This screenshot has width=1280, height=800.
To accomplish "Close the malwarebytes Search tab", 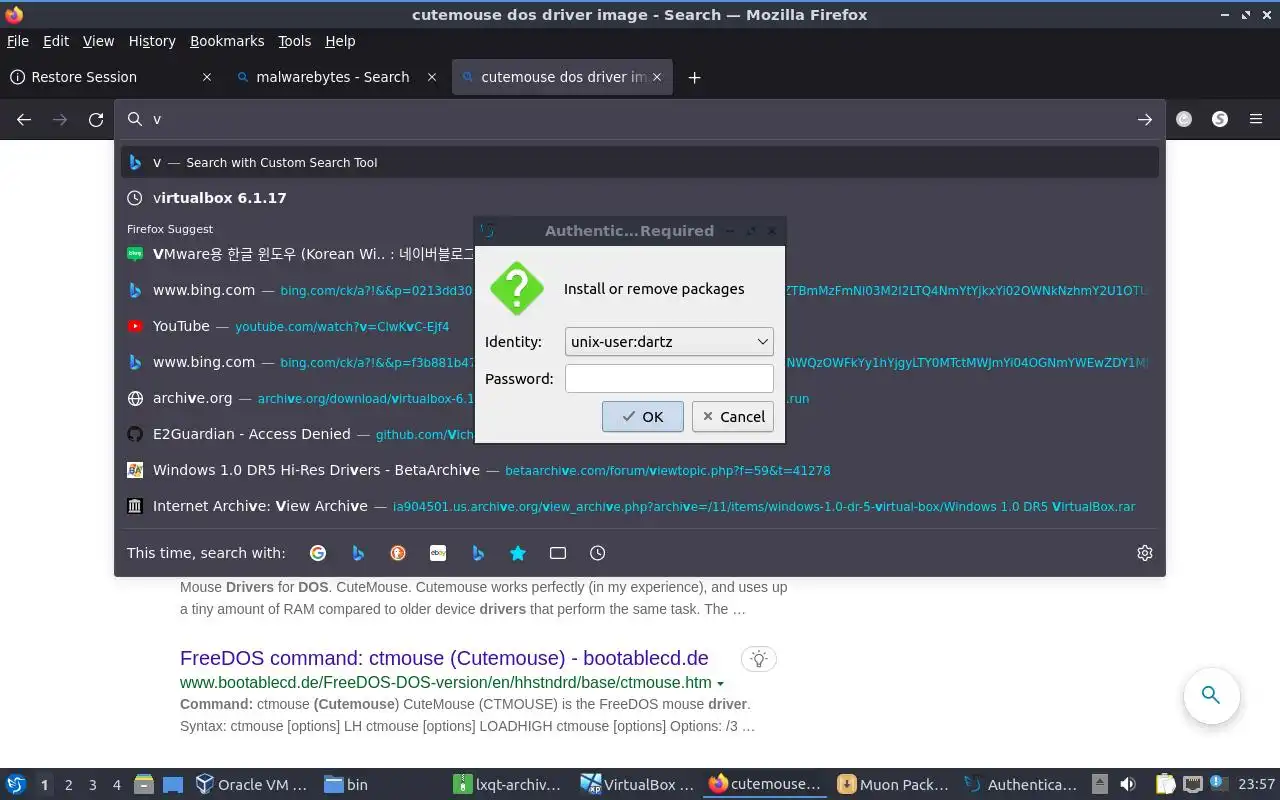I will coord(432,77).
